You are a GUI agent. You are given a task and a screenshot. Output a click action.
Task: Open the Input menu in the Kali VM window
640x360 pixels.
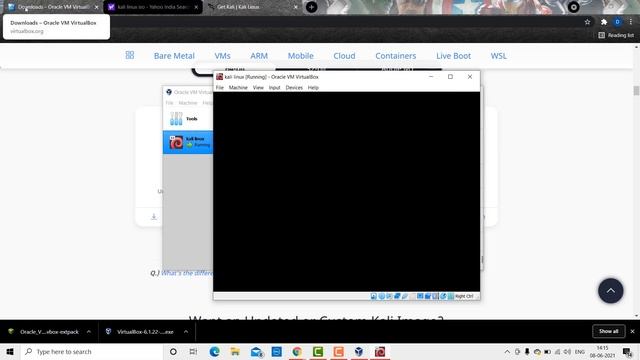click(274, 87)
